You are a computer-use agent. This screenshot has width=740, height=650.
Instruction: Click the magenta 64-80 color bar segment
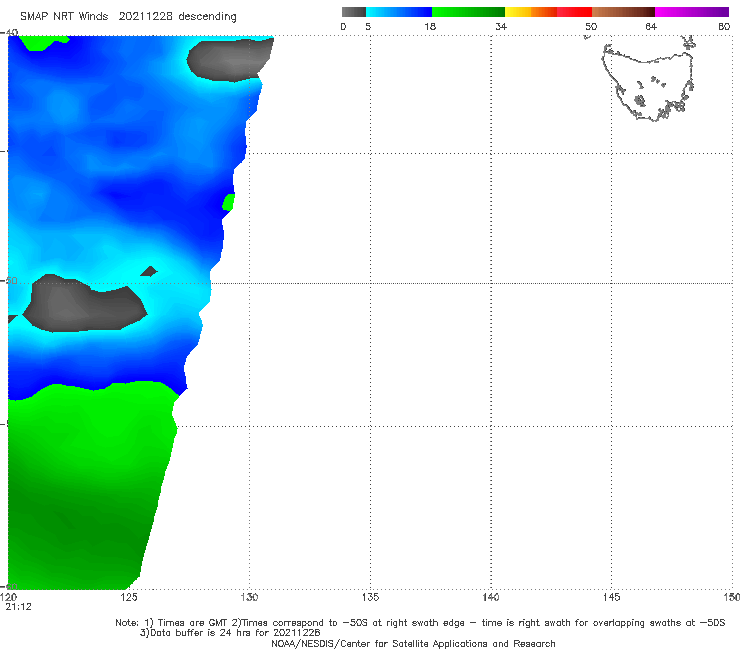point(692,12)
